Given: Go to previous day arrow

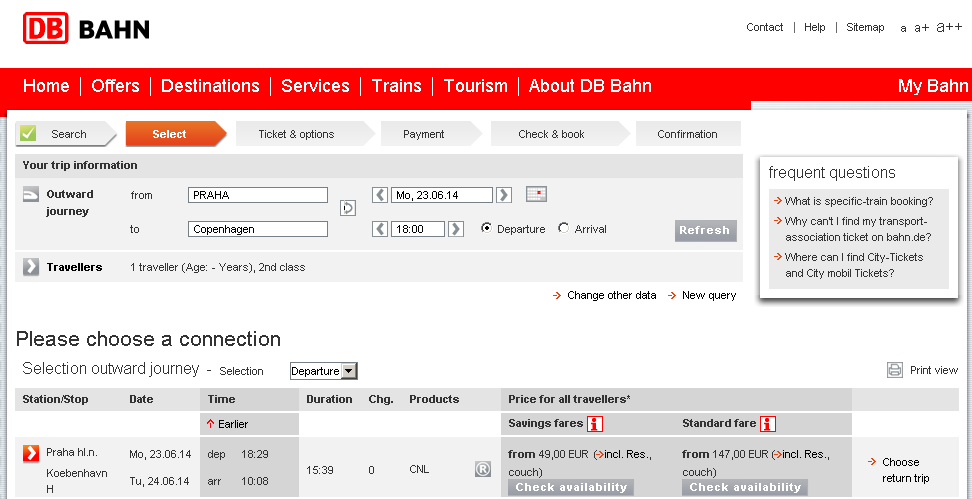Looking at the screenshot, I should click(380, 195).
